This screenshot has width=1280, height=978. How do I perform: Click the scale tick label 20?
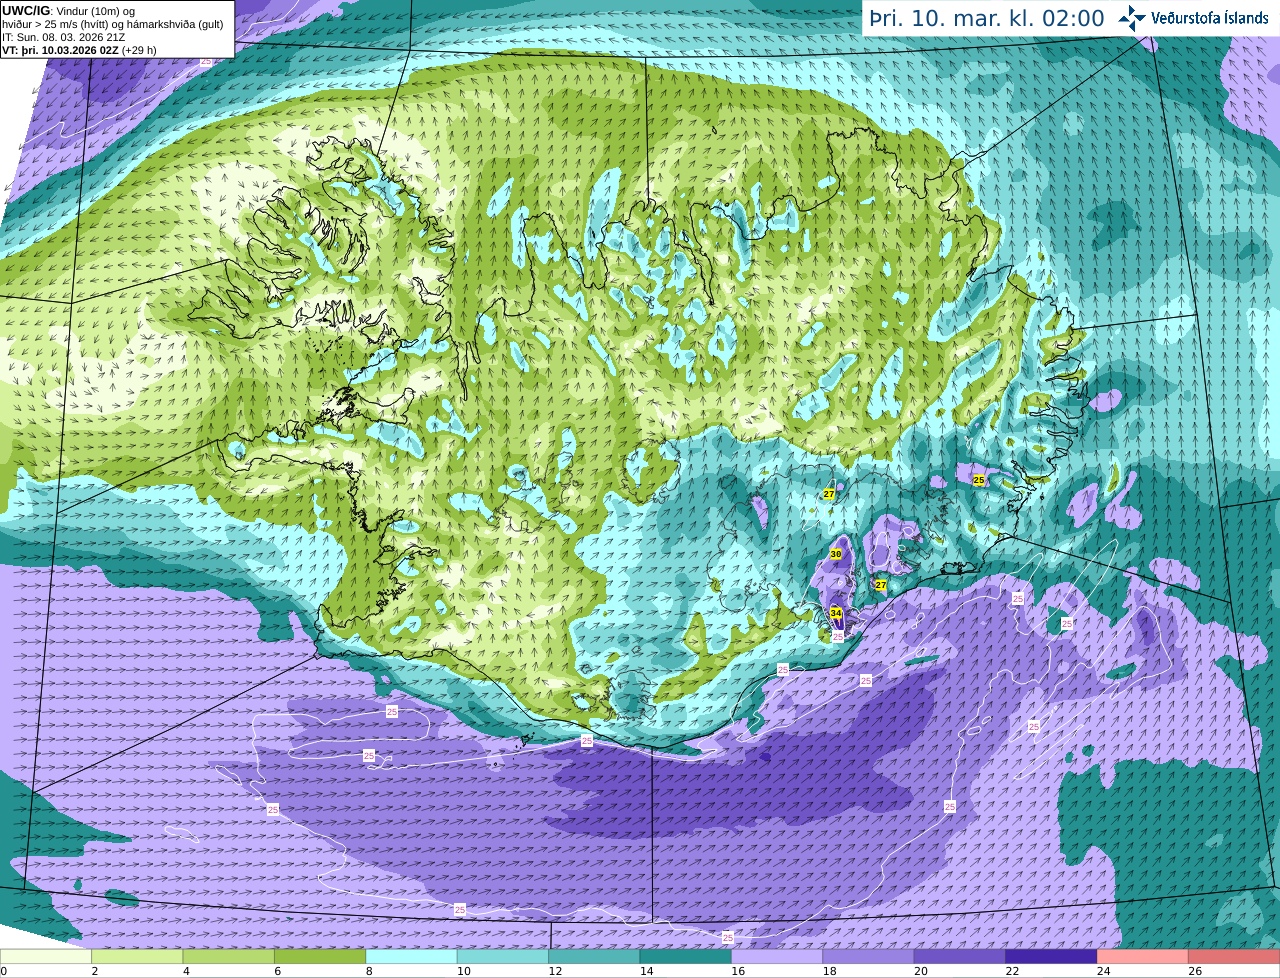pos(920,971)
